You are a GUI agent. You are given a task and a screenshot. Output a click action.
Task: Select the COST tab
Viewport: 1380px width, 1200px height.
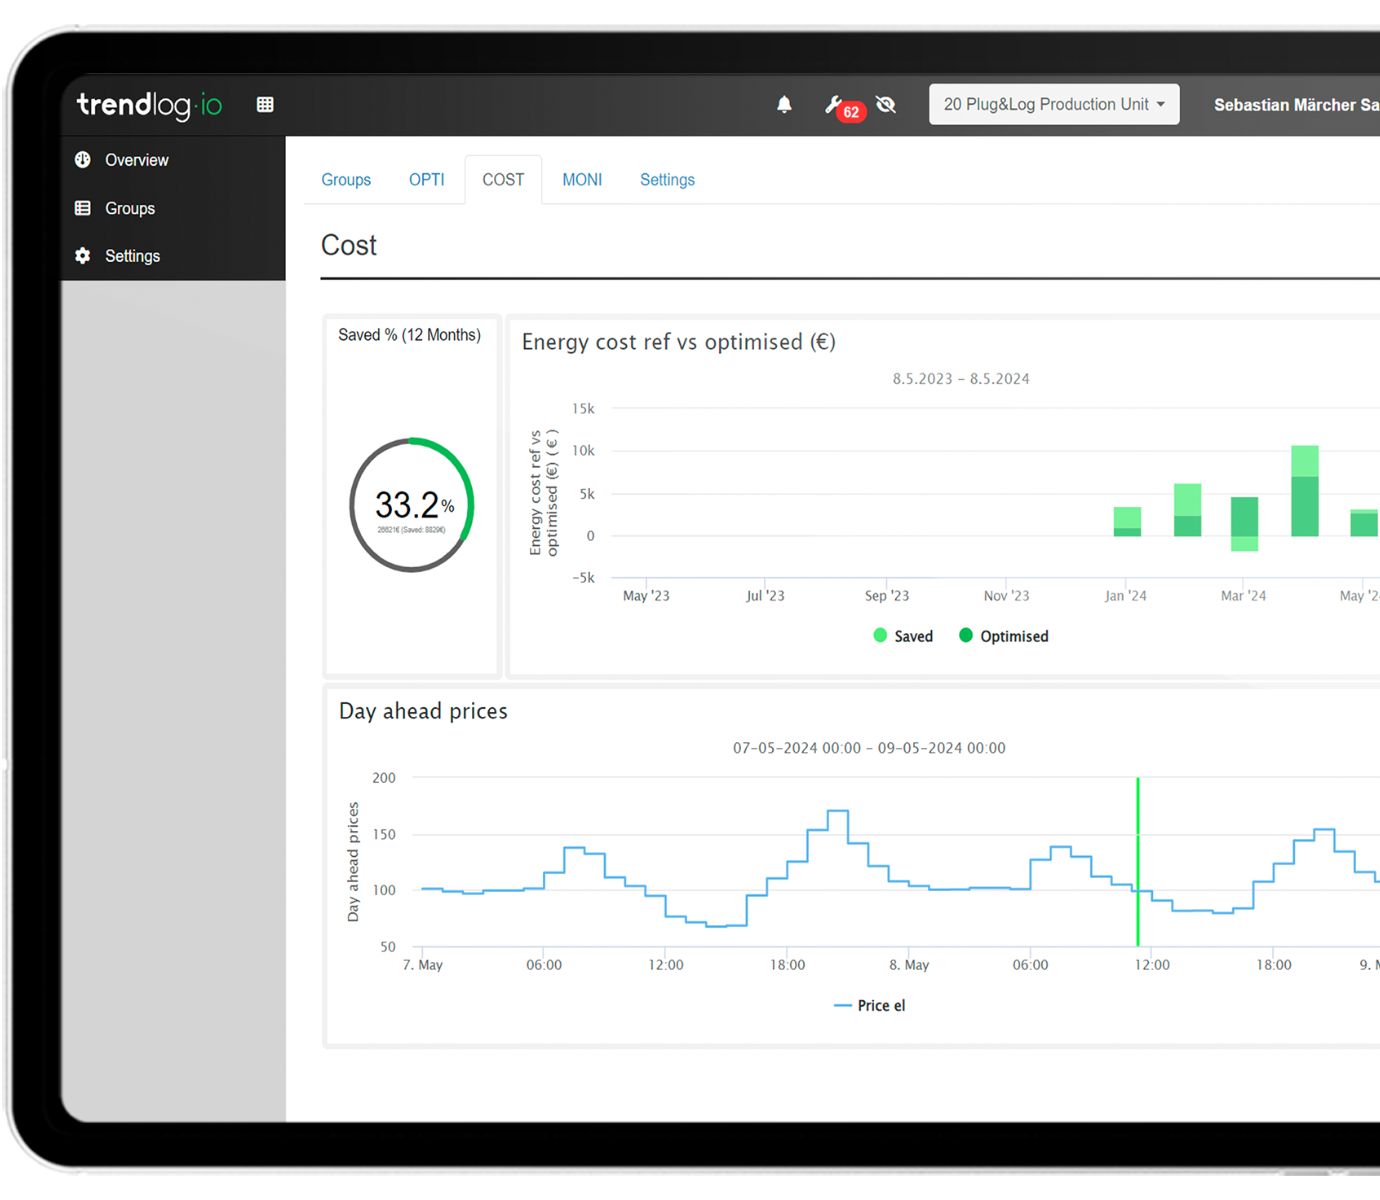coord(503,180)
